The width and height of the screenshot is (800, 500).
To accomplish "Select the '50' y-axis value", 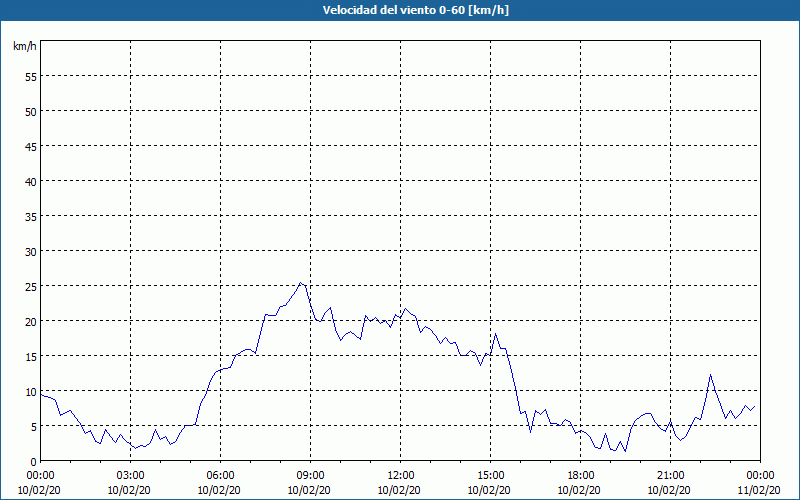I will (x=31, y=112).
